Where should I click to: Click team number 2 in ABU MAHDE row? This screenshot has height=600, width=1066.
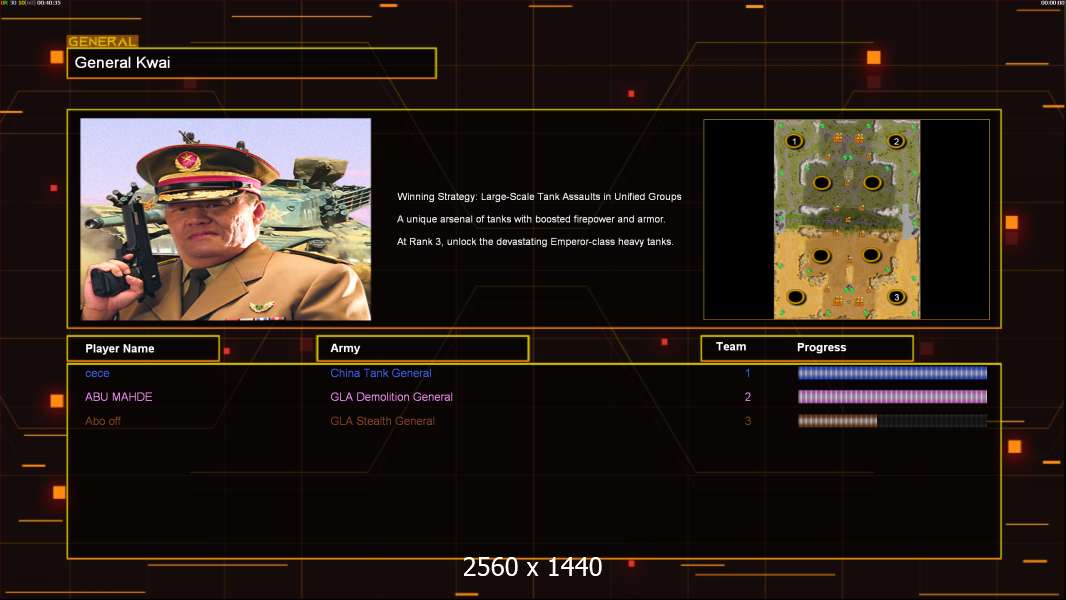coord(747,397)
